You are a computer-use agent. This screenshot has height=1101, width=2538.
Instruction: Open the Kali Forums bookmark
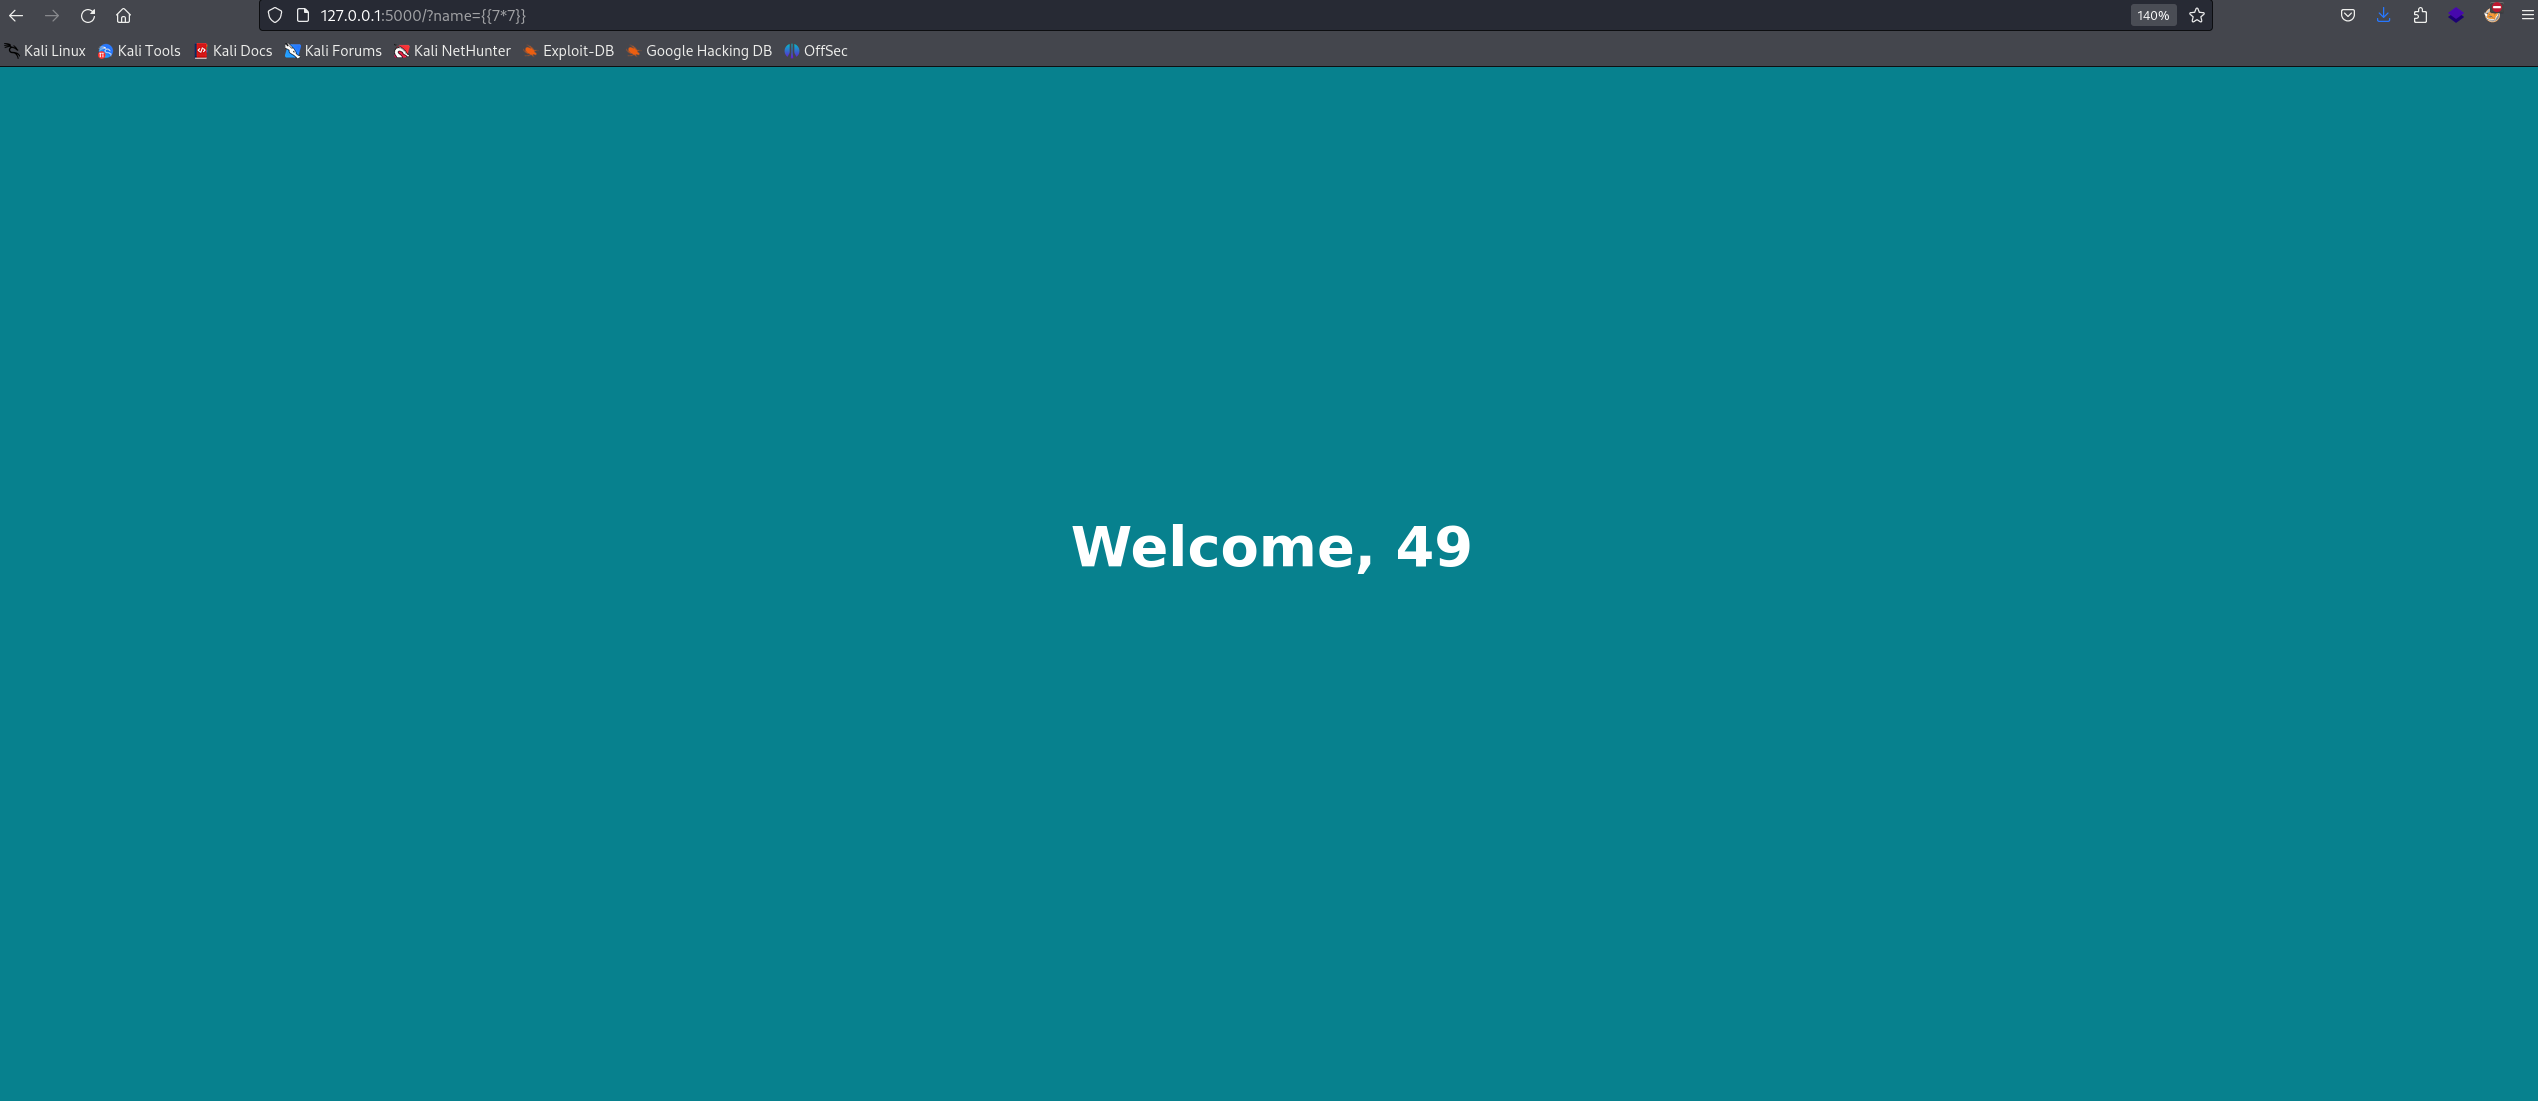[334, 51]
